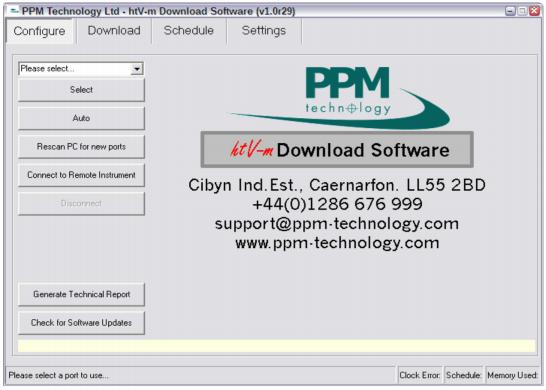Click the 'Please select...' combo box field

click(81, 69)
